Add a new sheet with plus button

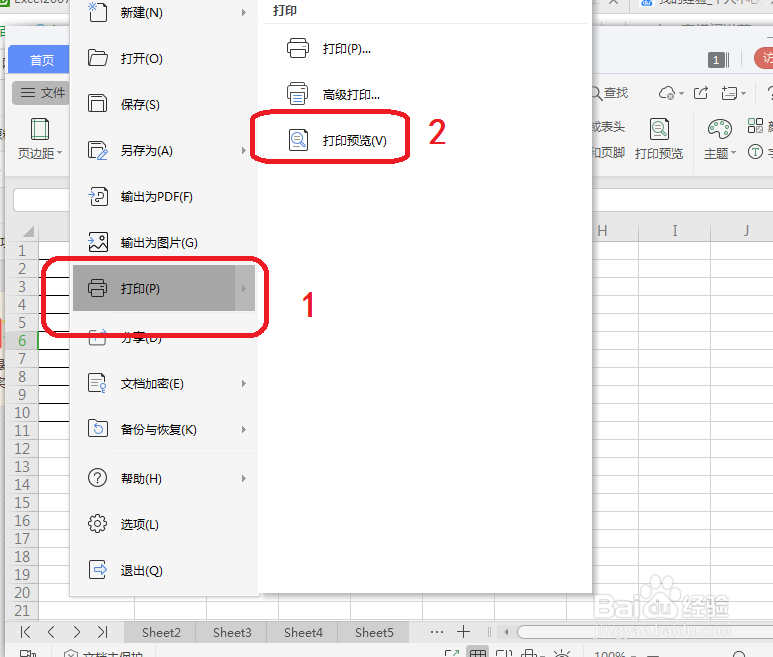tap(463, 632)
